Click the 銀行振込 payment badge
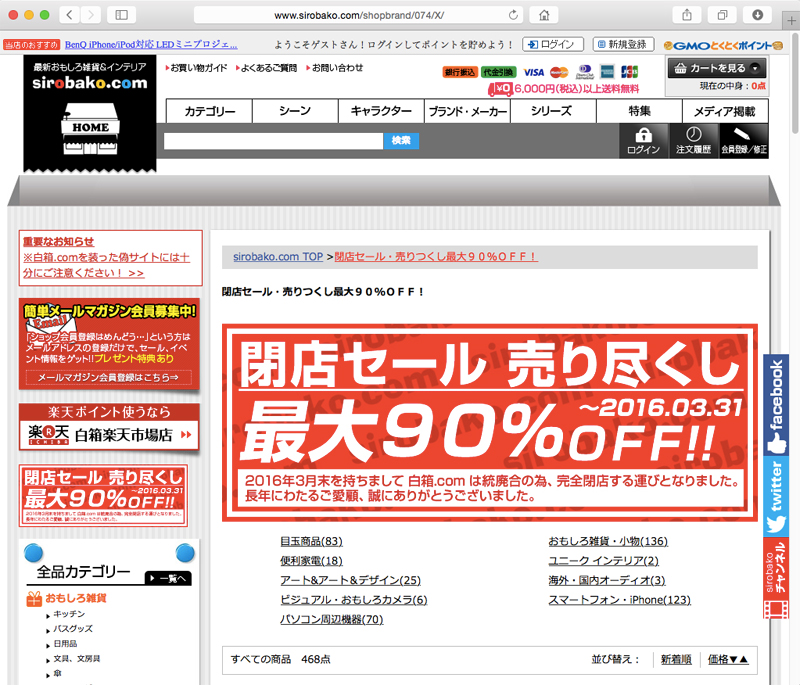 click(x=460, y=72)
